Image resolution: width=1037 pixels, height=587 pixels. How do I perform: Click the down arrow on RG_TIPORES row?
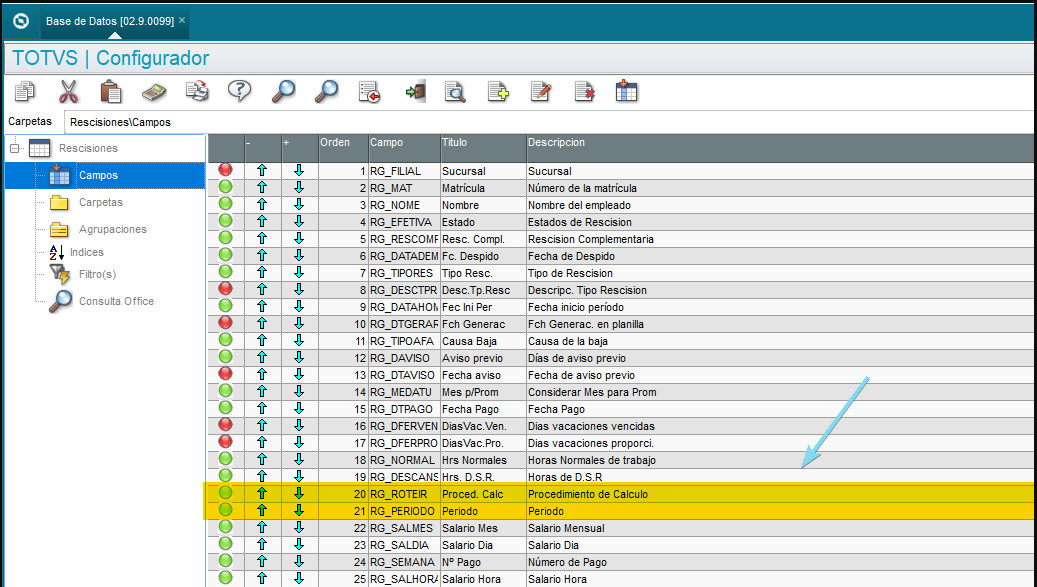(299, 272)
